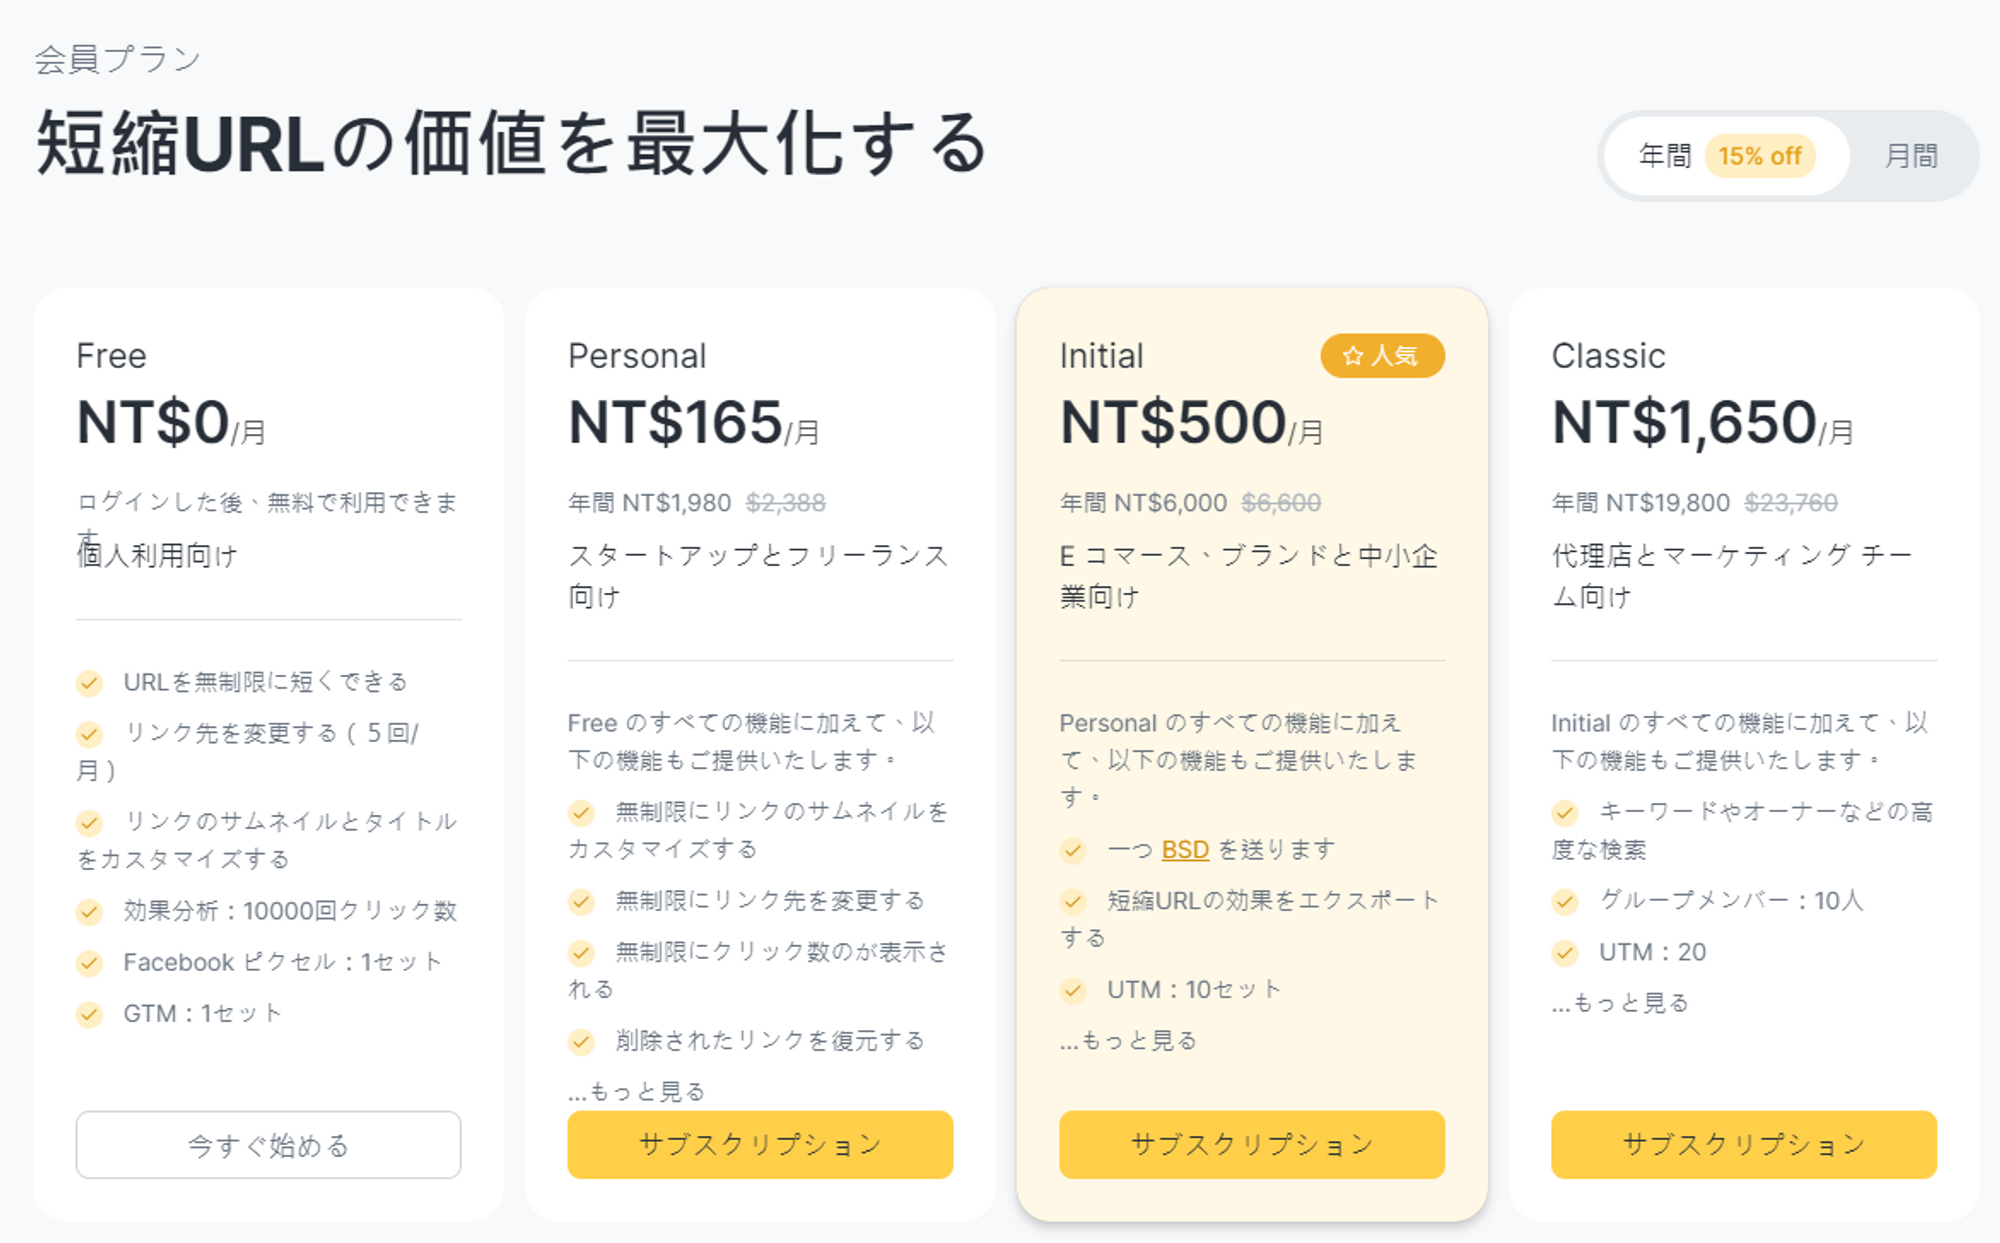Switch billing to 月間 monthly
2000x1243 pixels.
tap(1911, 156)
